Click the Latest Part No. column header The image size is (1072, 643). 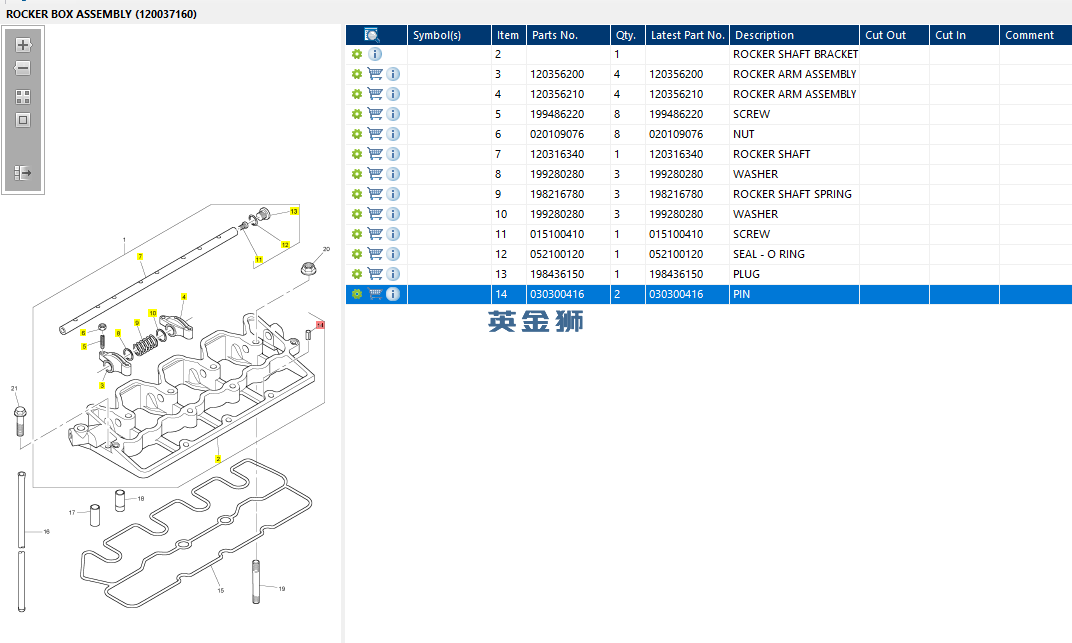[687, 35]
